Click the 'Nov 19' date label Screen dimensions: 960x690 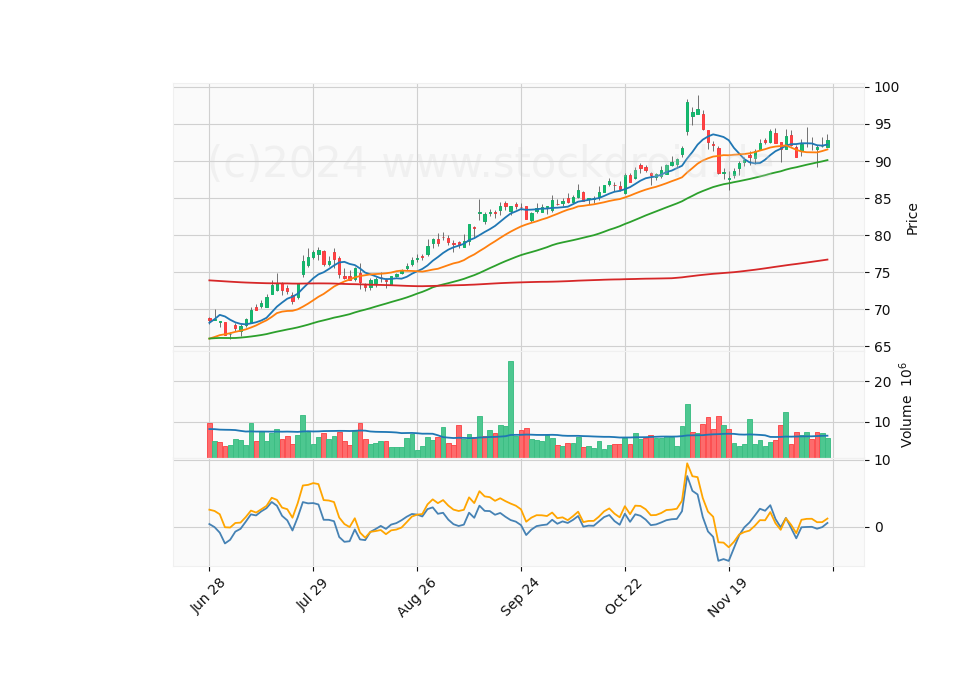pos(726,597)
